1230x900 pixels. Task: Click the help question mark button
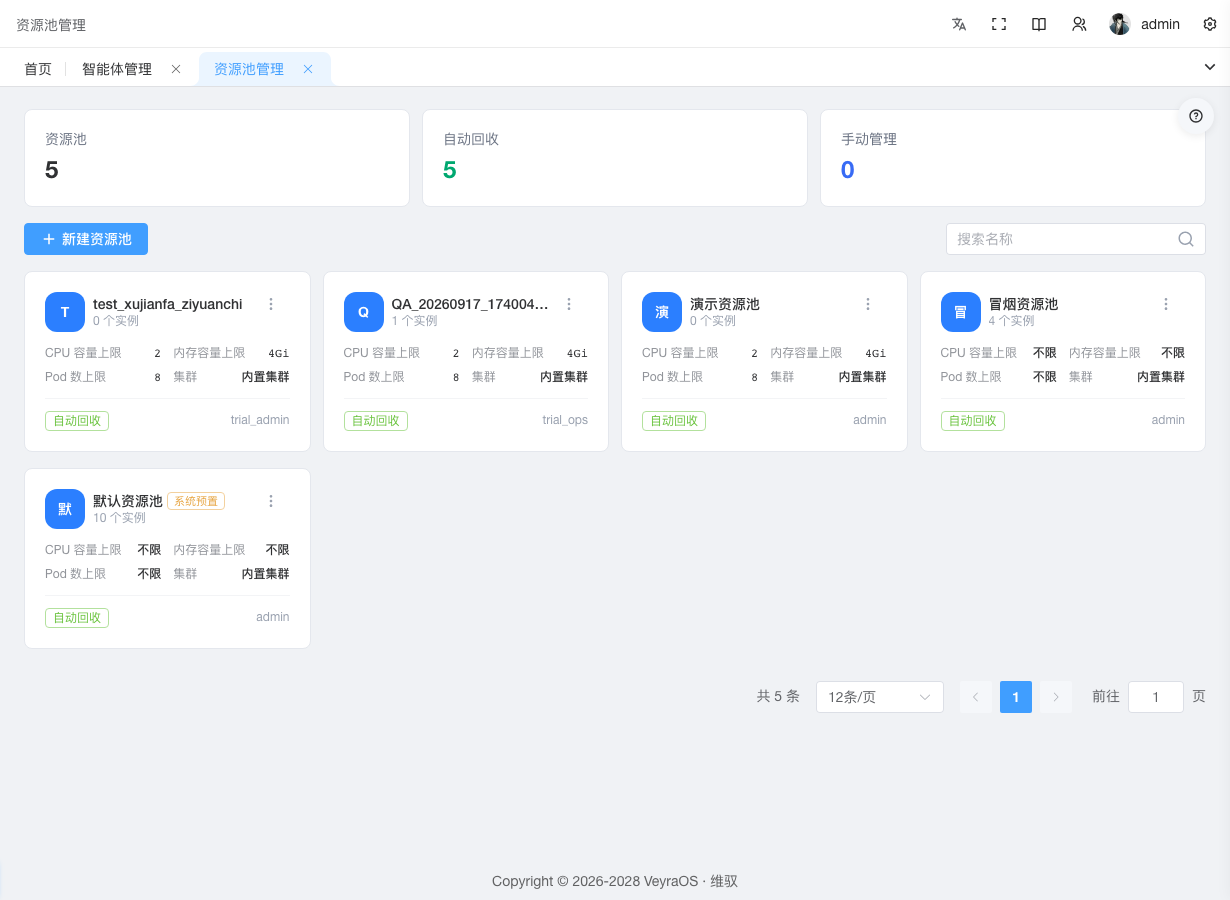point(1196,116)
